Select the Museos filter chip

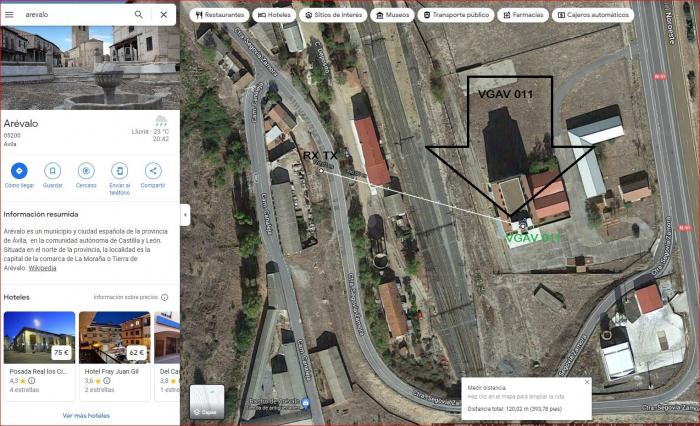[392, 15]
